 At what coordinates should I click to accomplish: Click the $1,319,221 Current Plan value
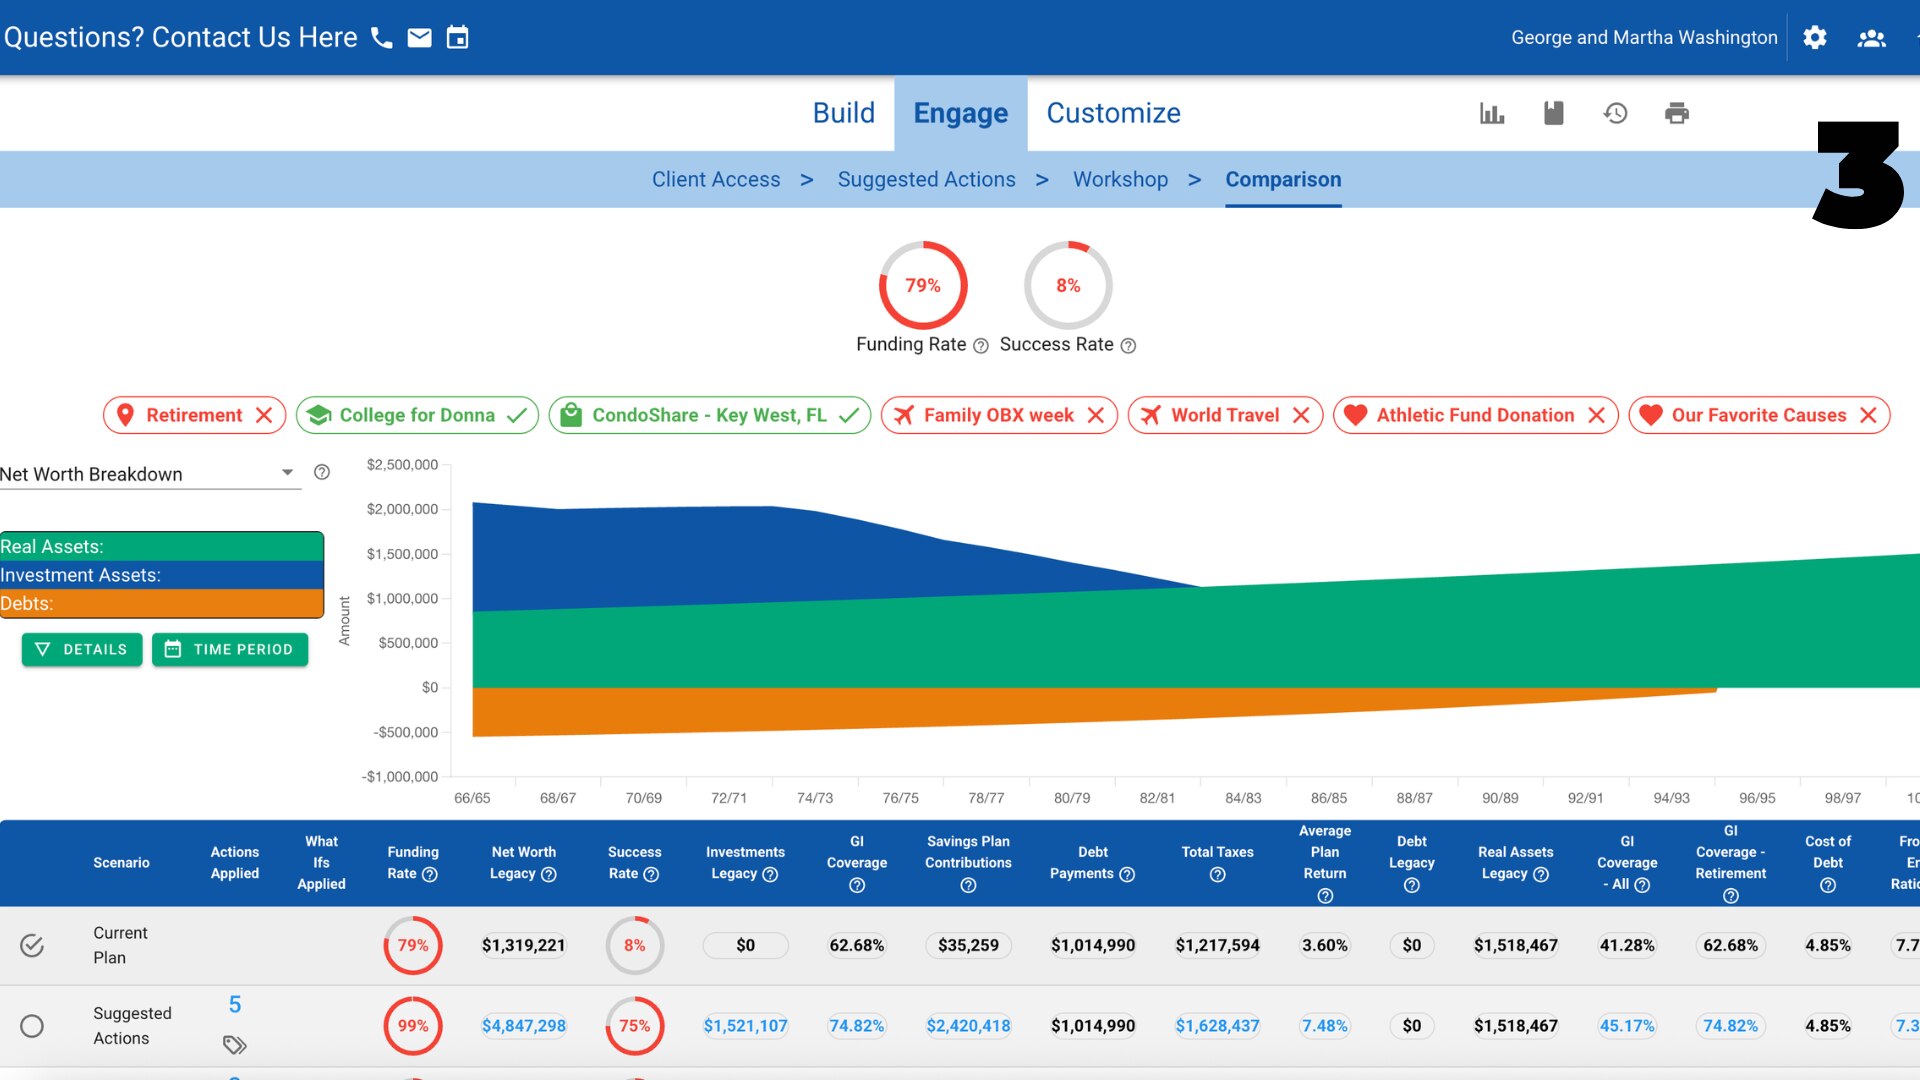point(524,945)
